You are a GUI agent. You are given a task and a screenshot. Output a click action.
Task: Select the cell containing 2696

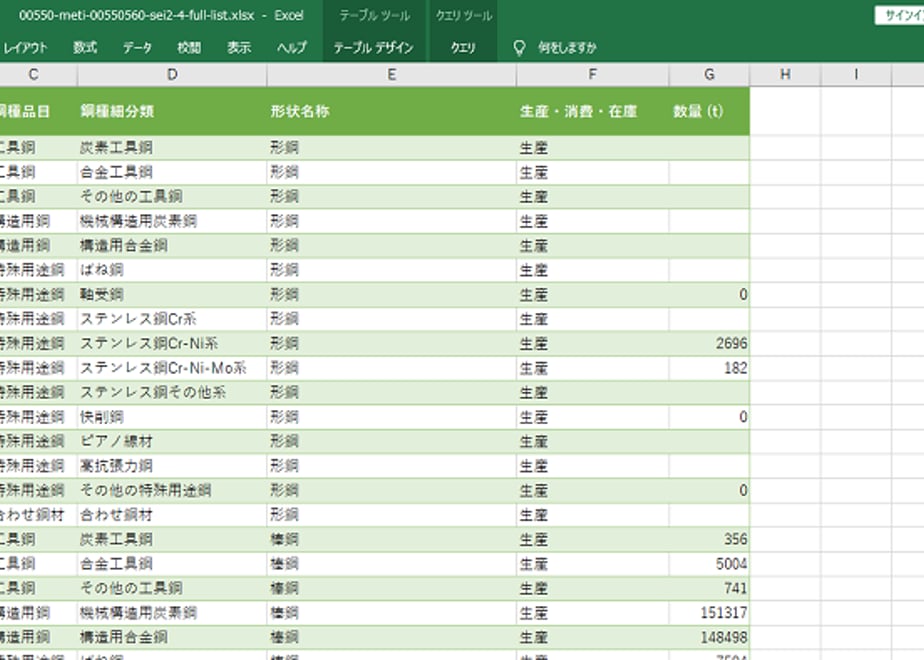(709, 344)
